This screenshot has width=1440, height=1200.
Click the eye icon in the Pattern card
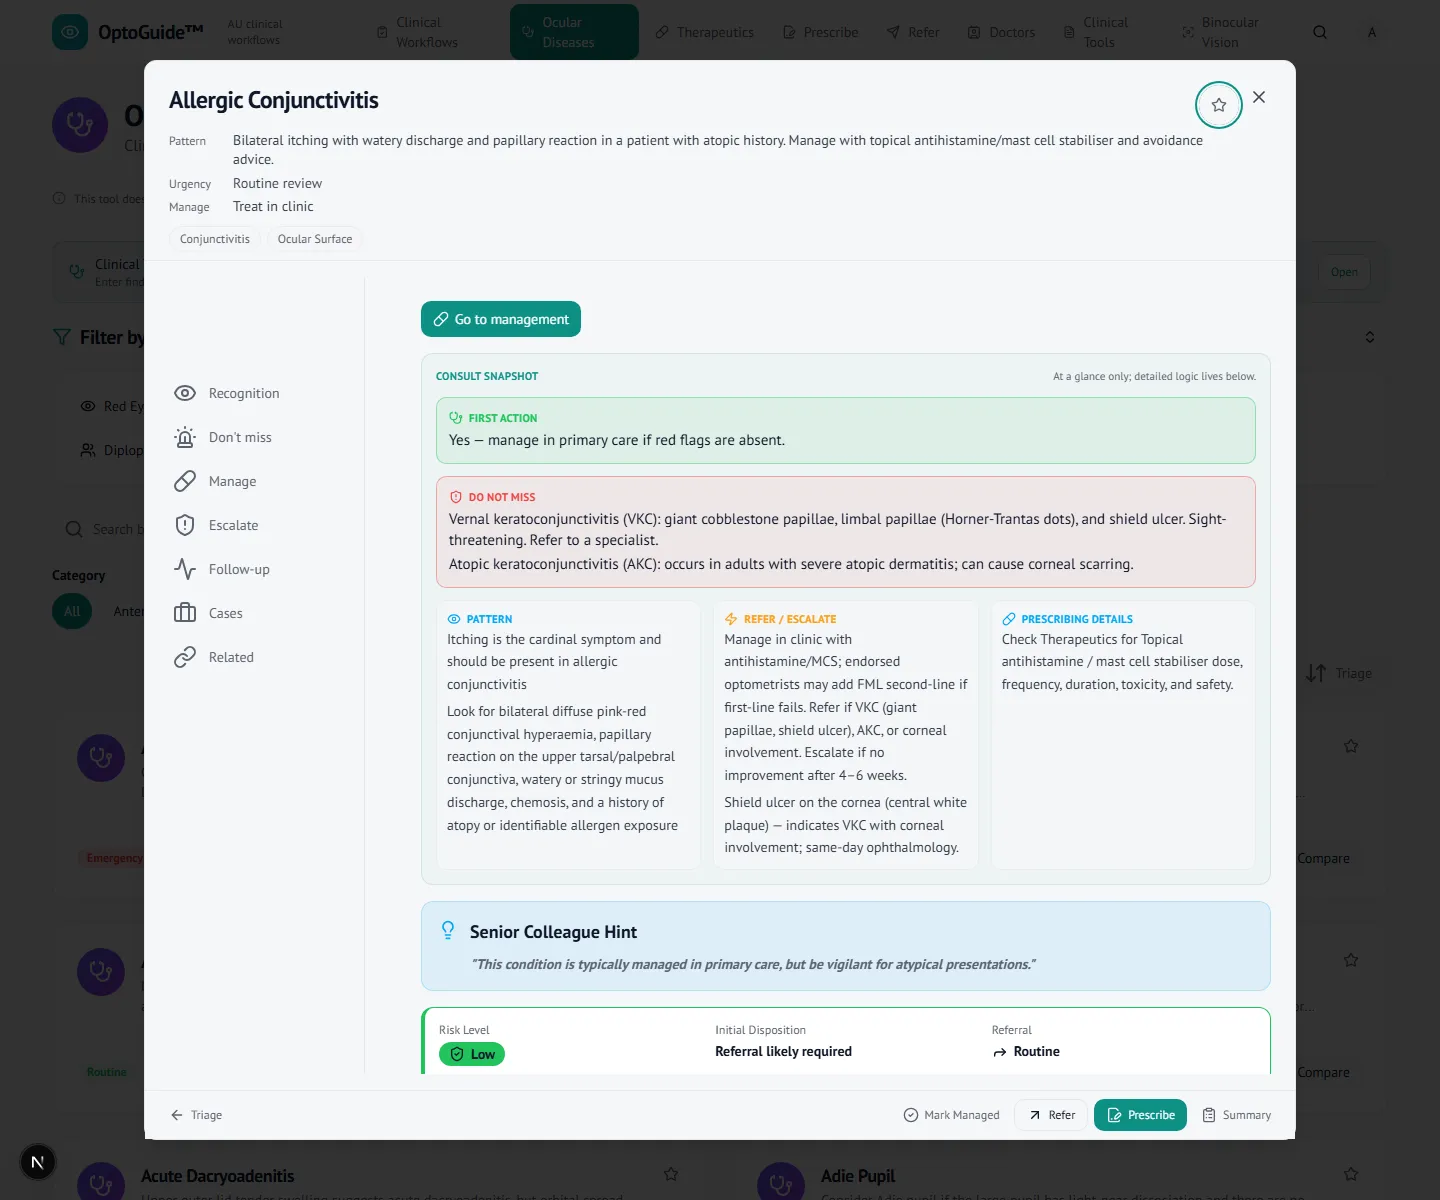pyautogui.click(x=454, y=619)
